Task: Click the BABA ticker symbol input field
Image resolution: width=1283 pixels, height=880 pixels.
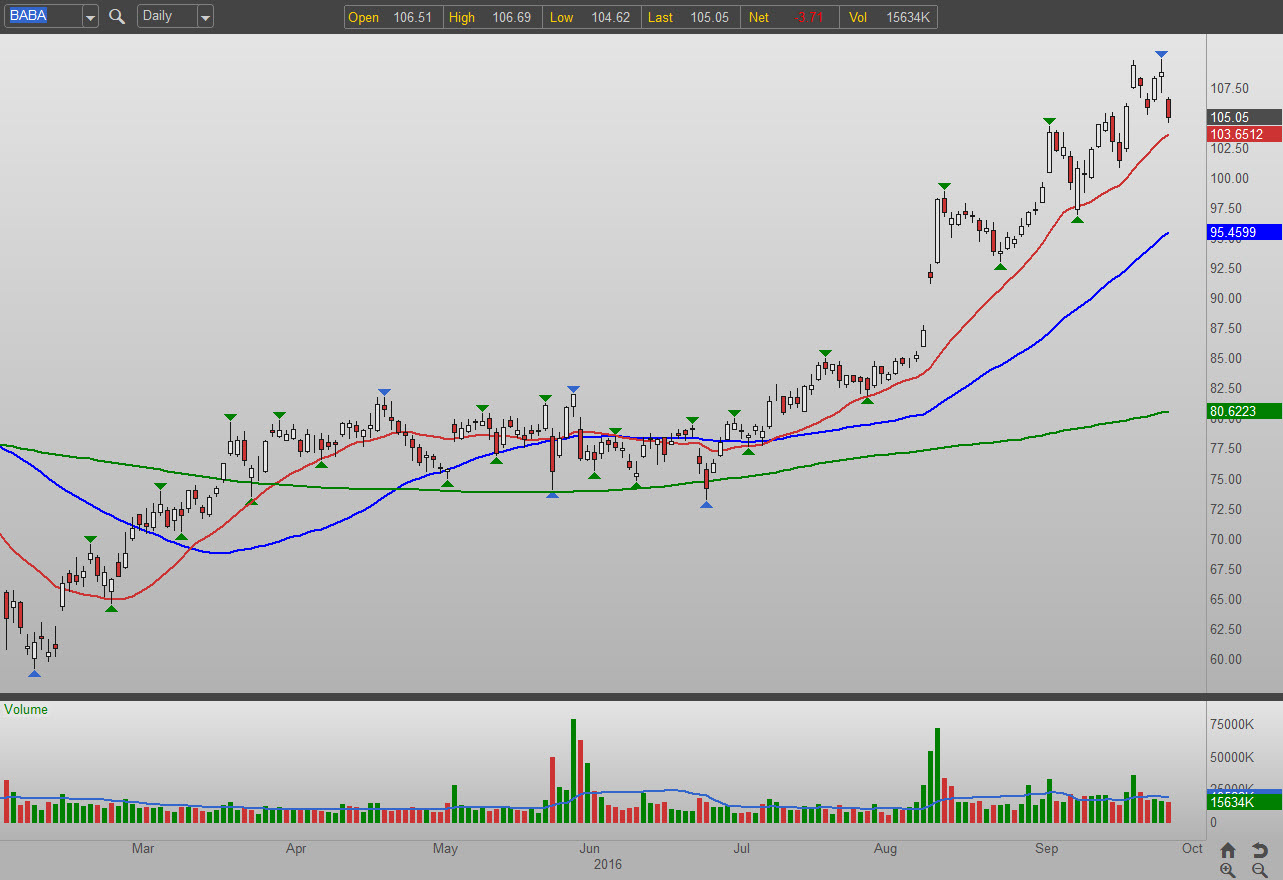Action: pos(41,16)
